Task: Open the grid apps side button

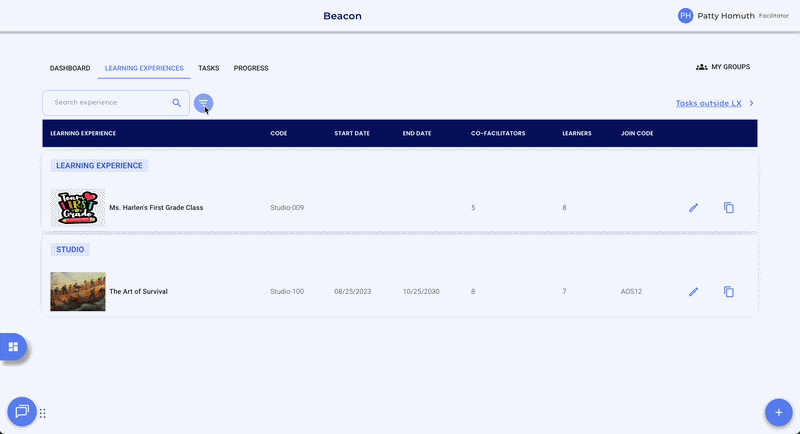Action: pyautogui.click(x=14, y=347)
